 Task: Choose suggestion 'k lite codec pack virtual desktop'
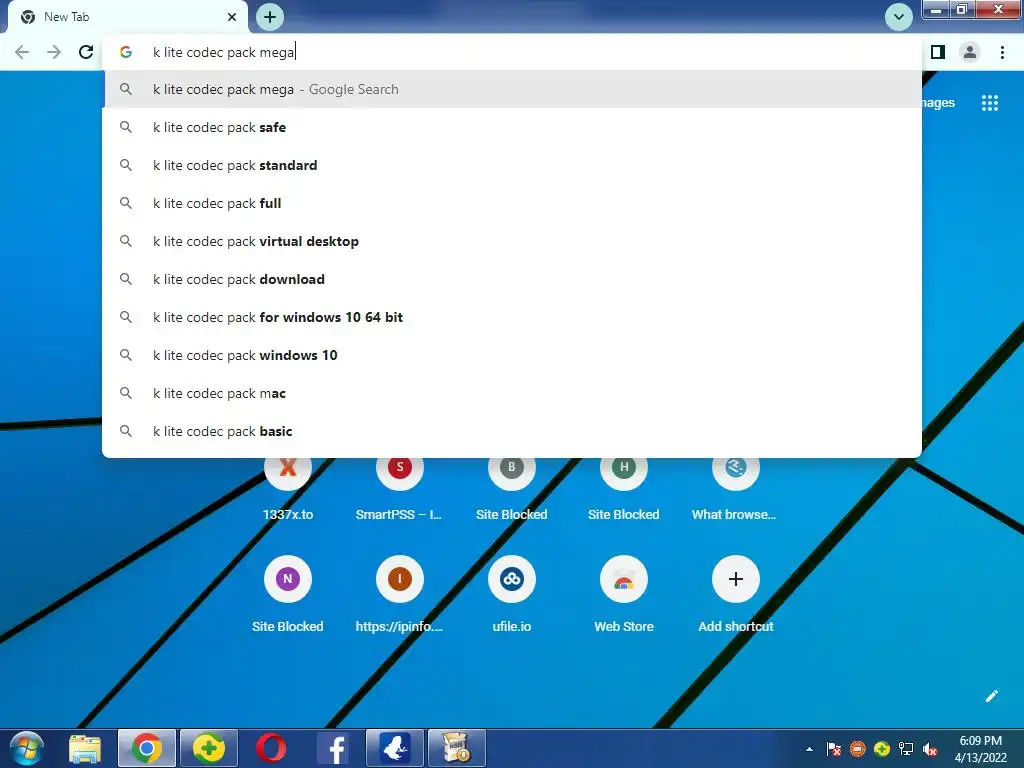[x=512, y=241]
